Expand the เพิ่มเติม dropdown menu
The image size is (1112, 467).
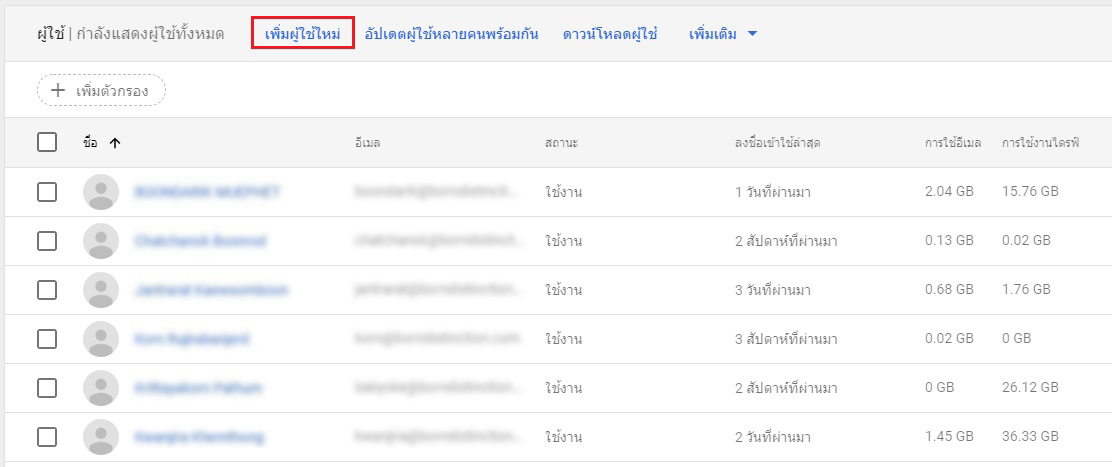pos(723,34)
